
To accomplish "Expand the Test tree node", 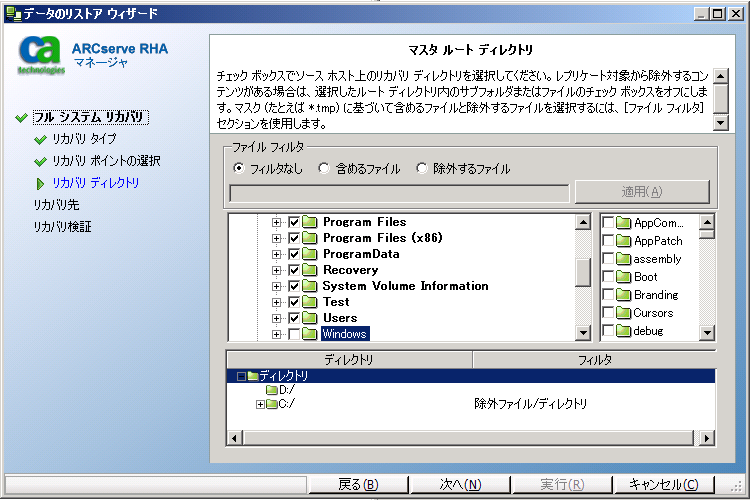I will point(276,302).
